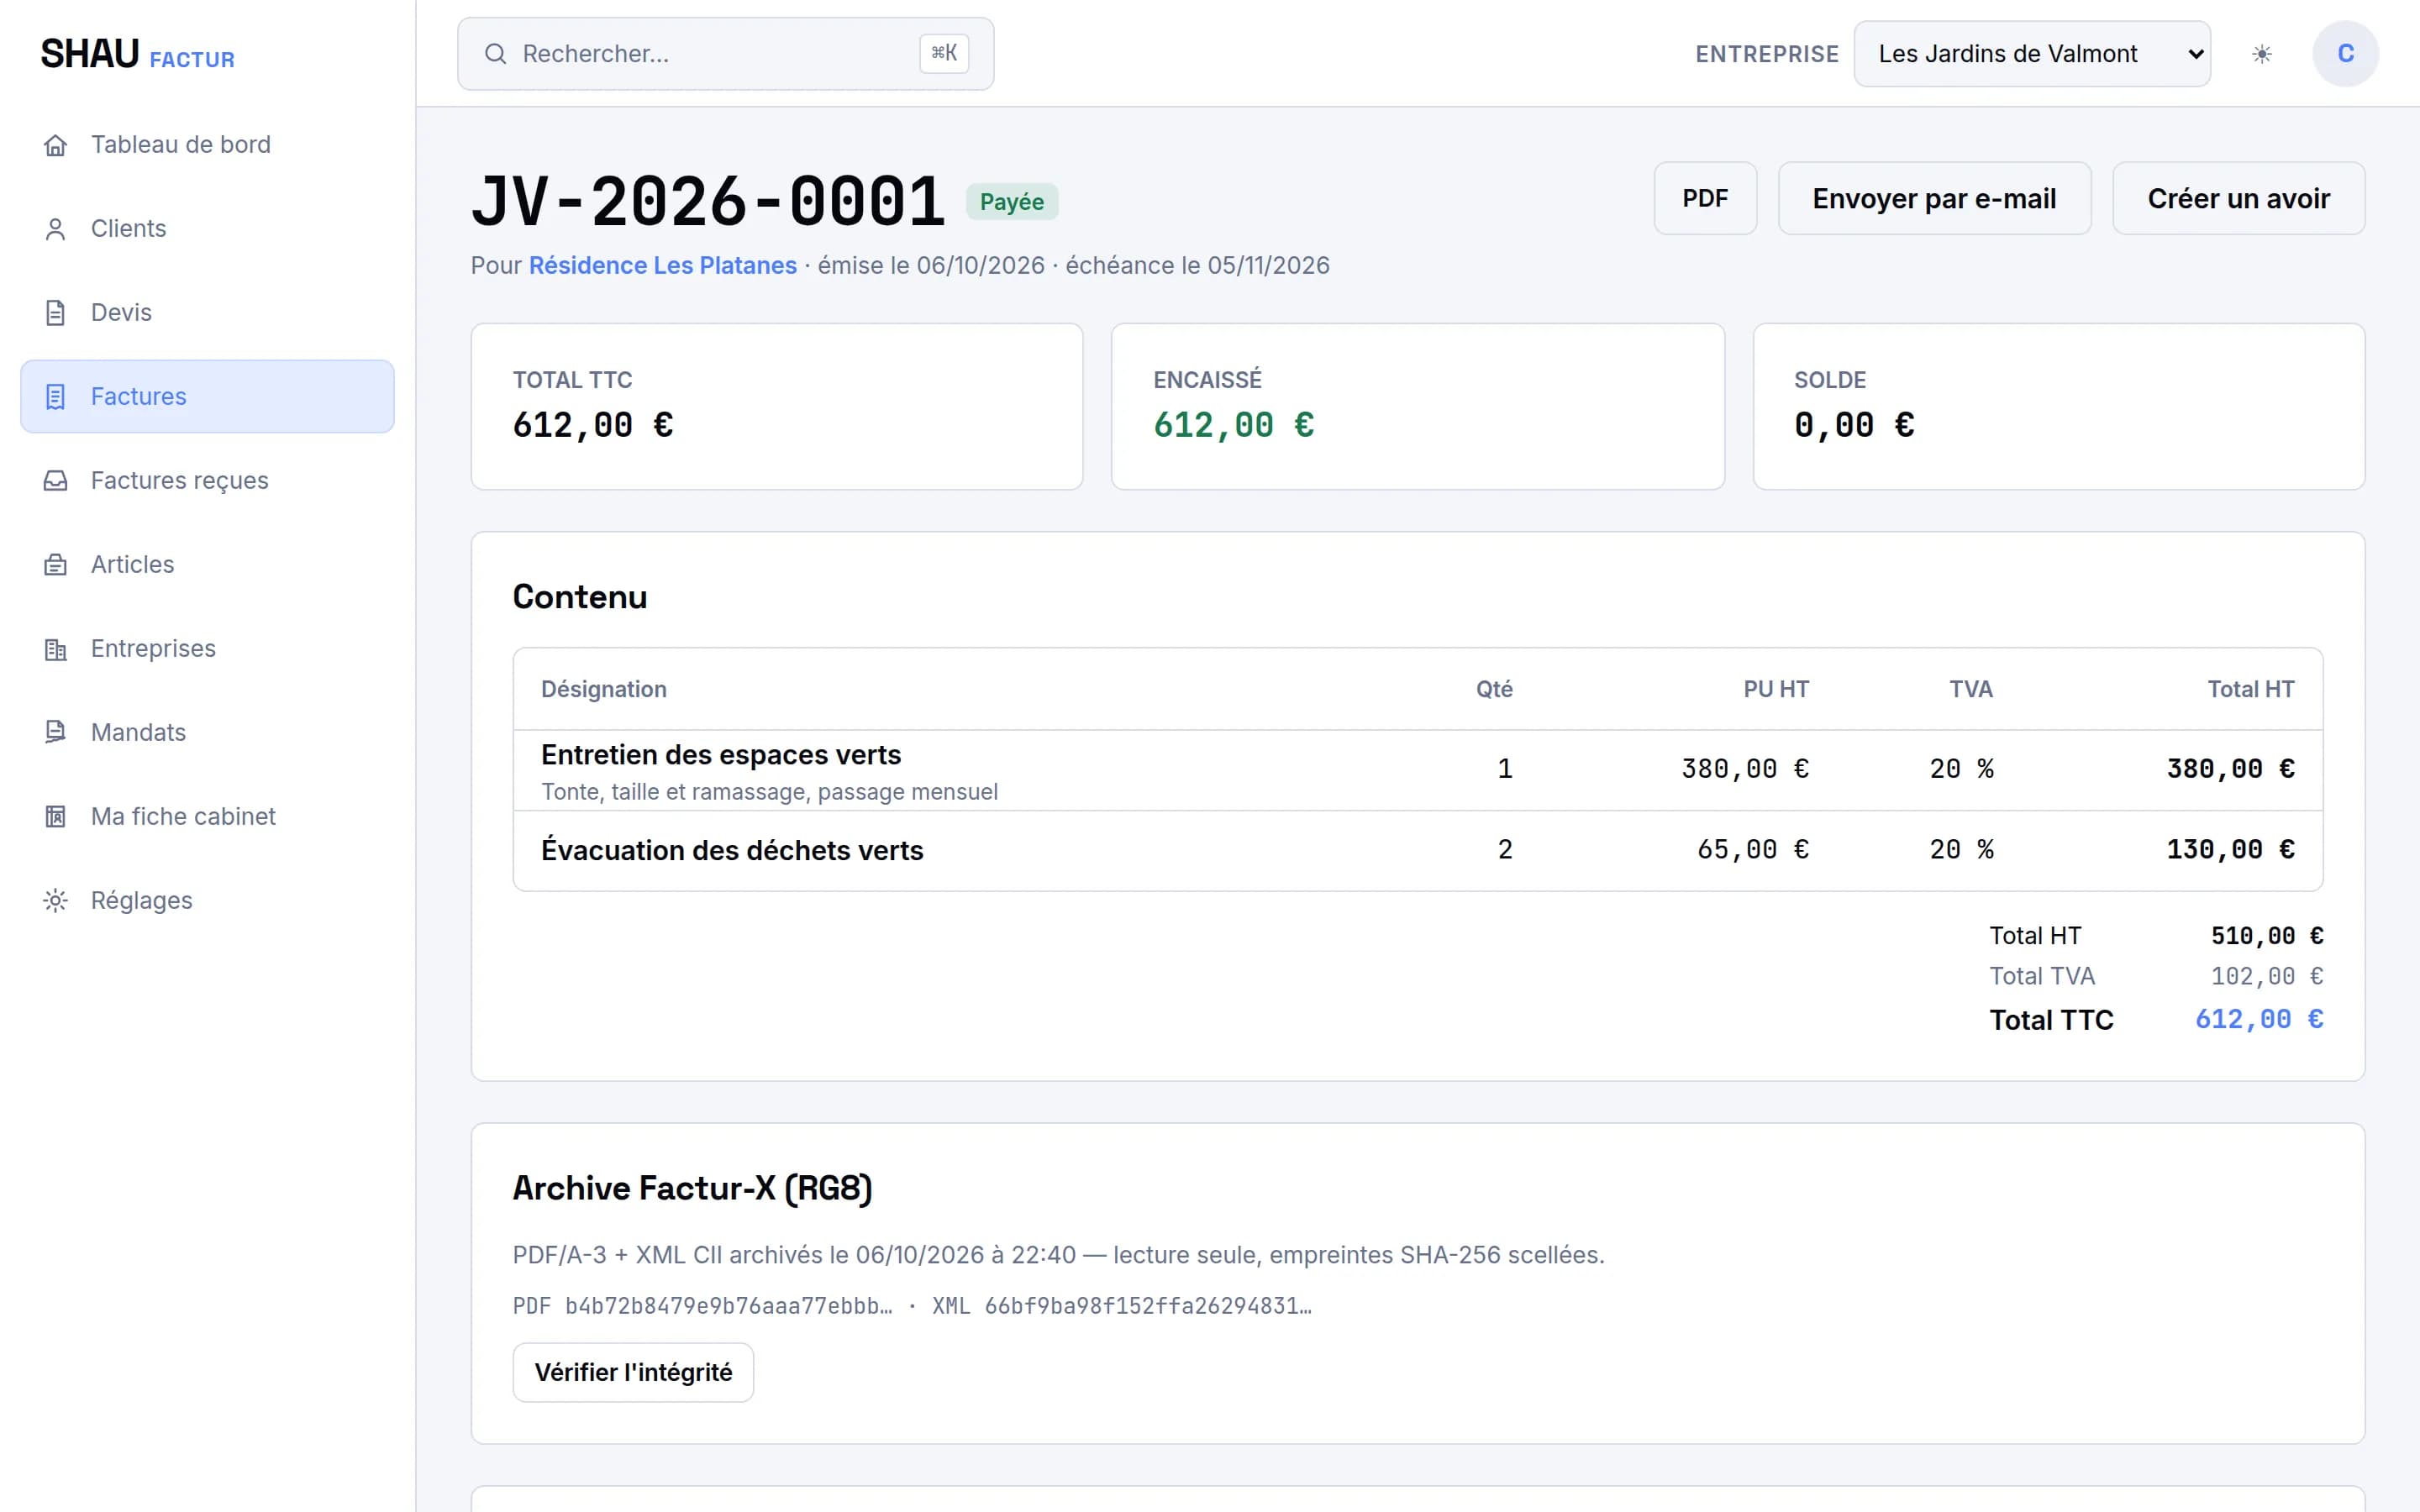This screenshot has width=2420, height=1512.
Task: Open Ma fiche cabinet
Action: click(x=207, y=817)
